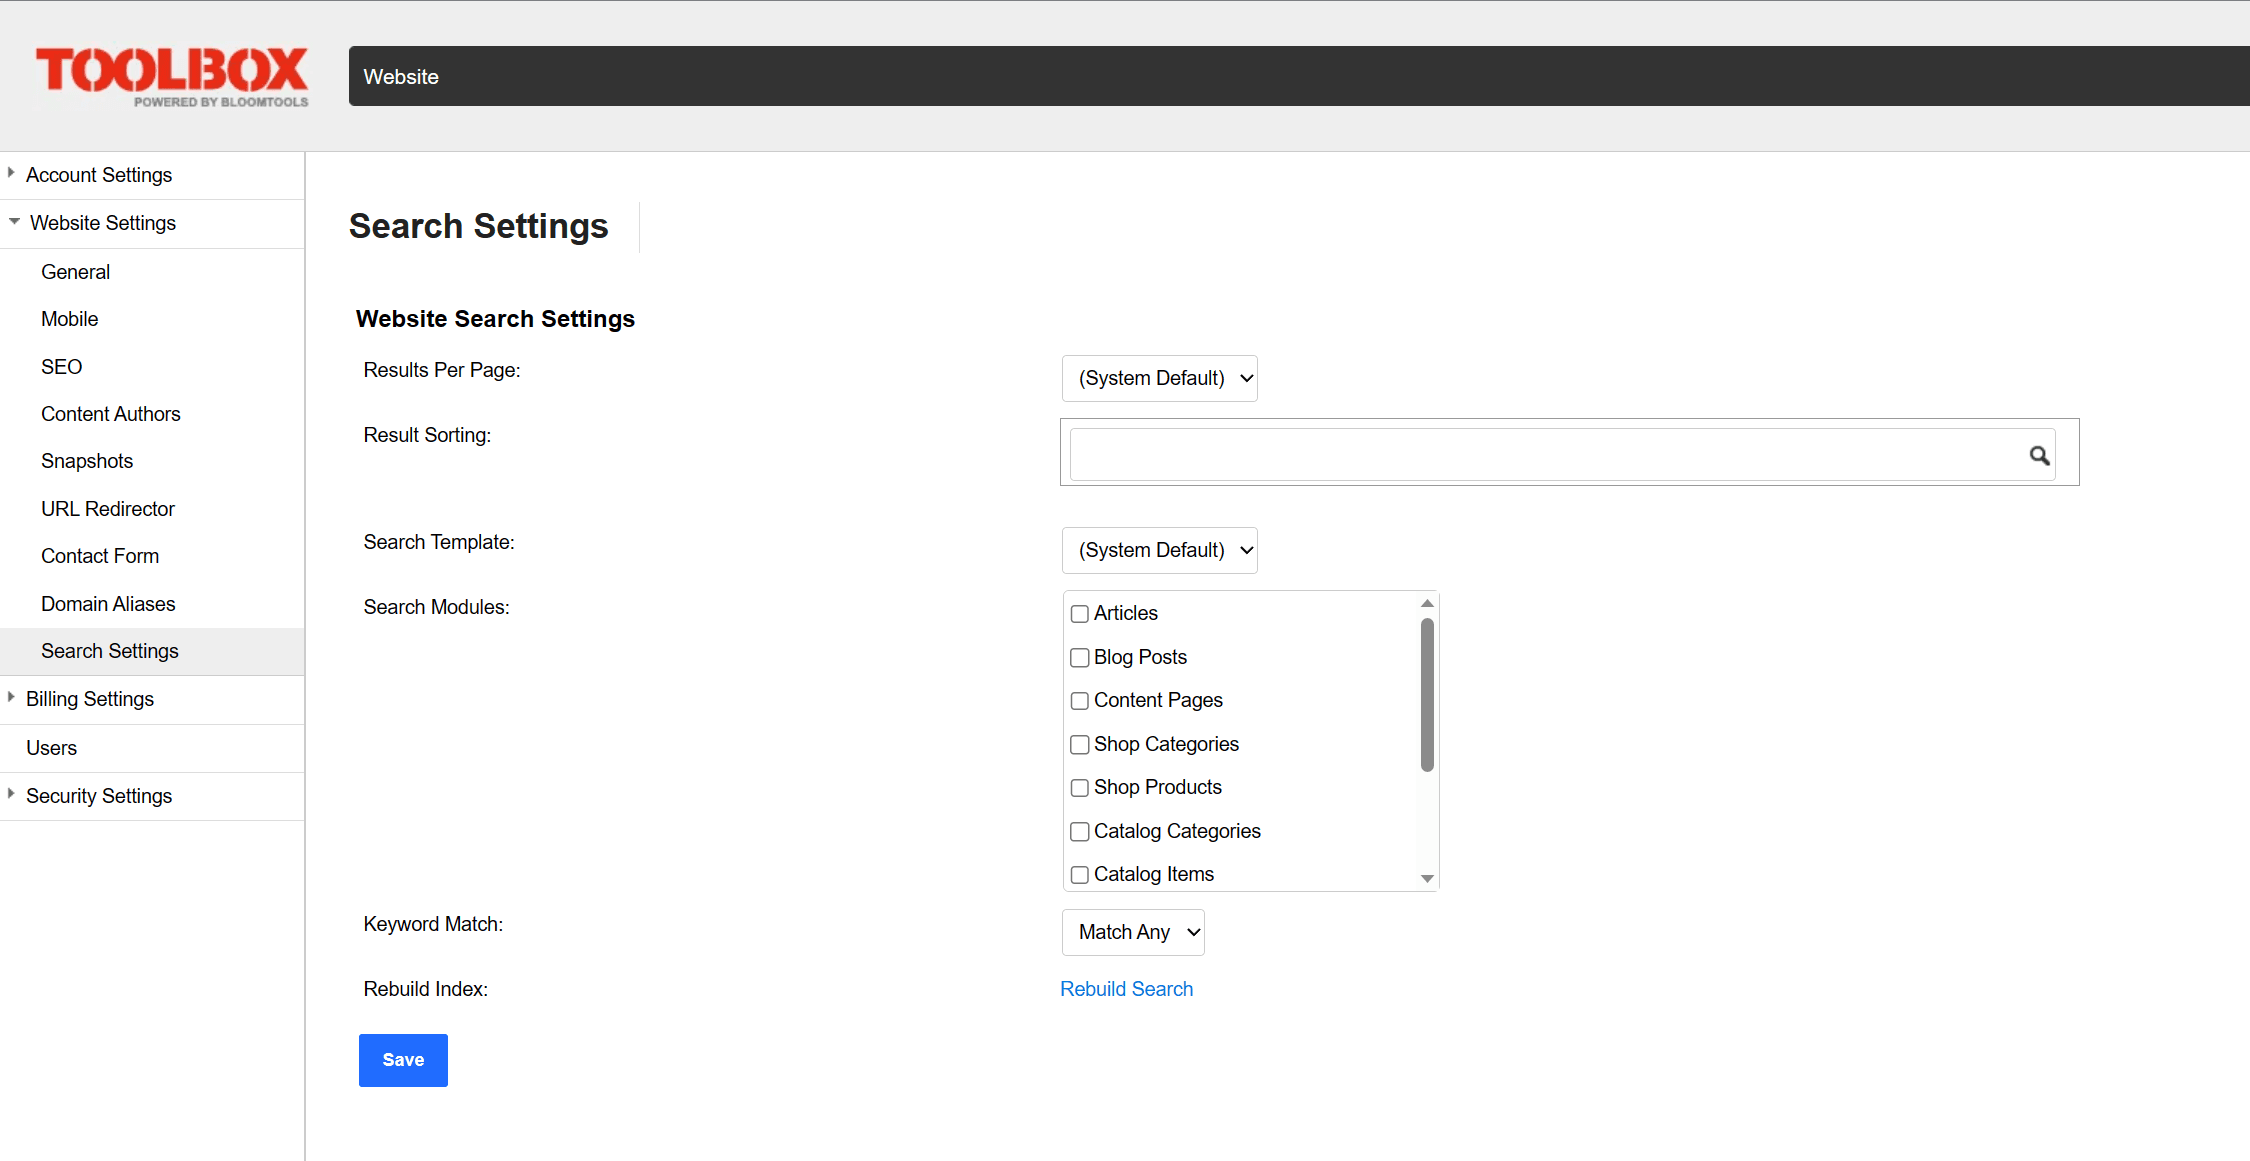Click the Toolbox logo
The width and height of the screenshot is (2250, 1161).
point(172,76)
